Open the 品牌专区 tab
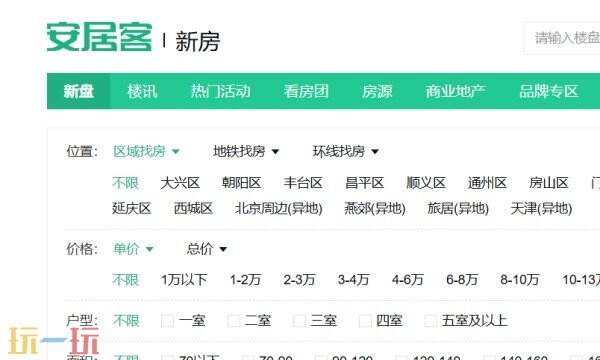The image size is (600, 360). tap(548, 91)
